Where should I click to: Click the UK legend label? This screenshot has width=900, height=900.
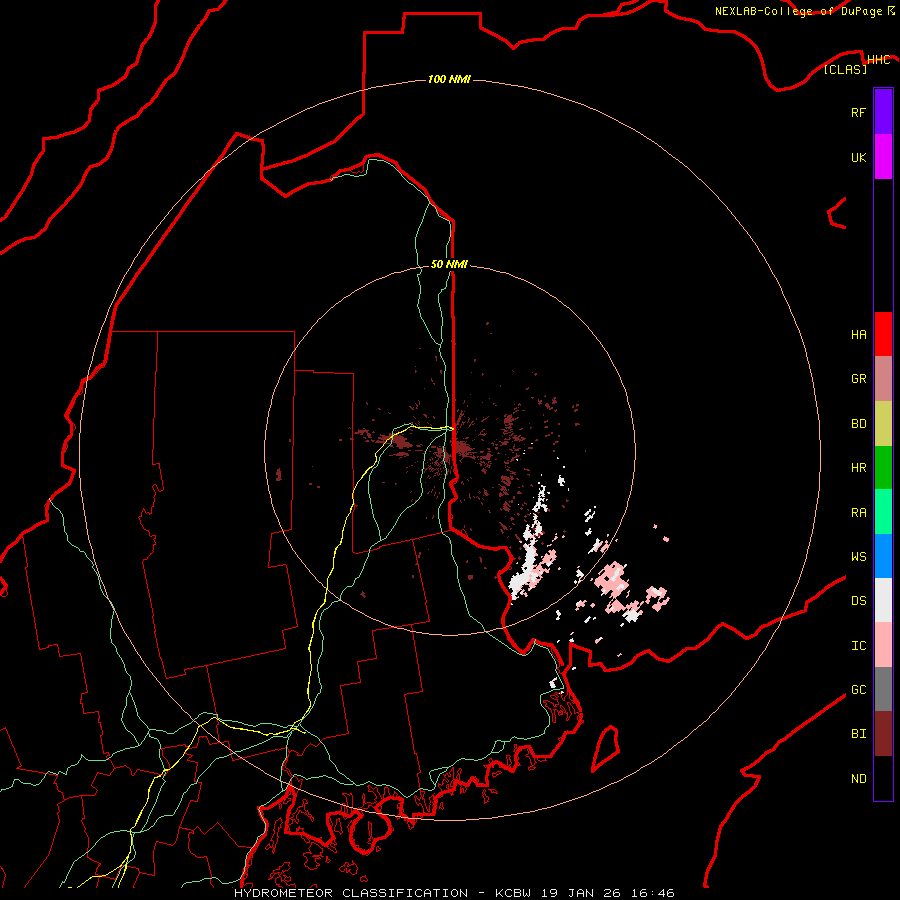(x=858, y=157)
